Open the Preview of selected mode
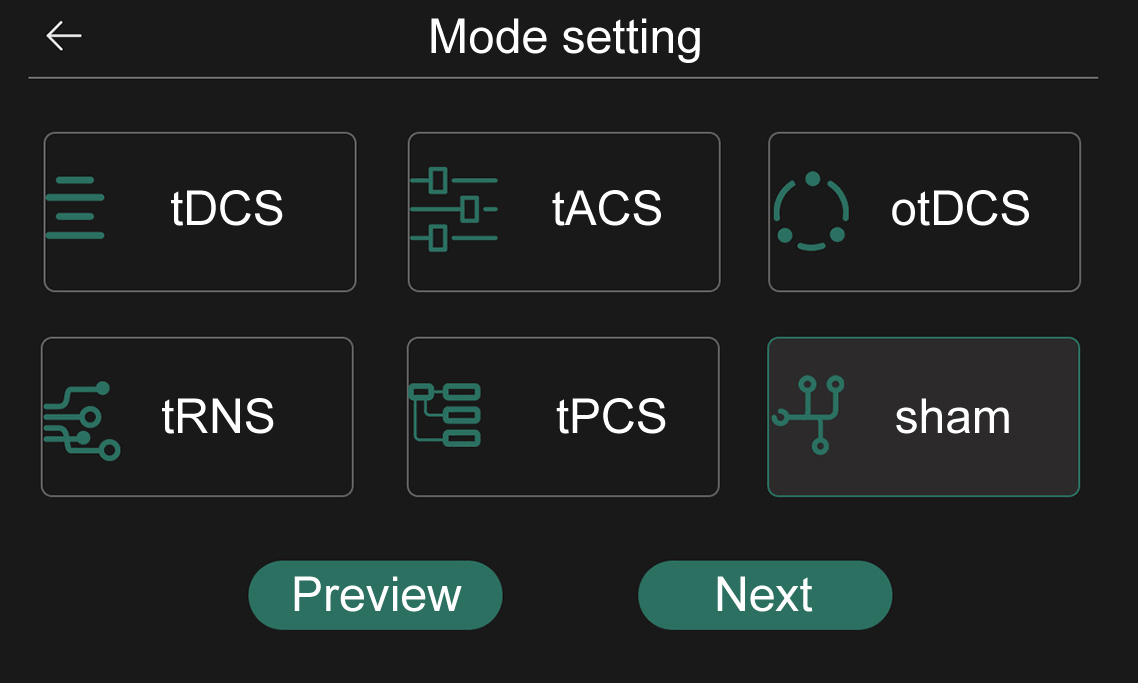The width and height of the screenshot is (1138, 683). (375, 595)
